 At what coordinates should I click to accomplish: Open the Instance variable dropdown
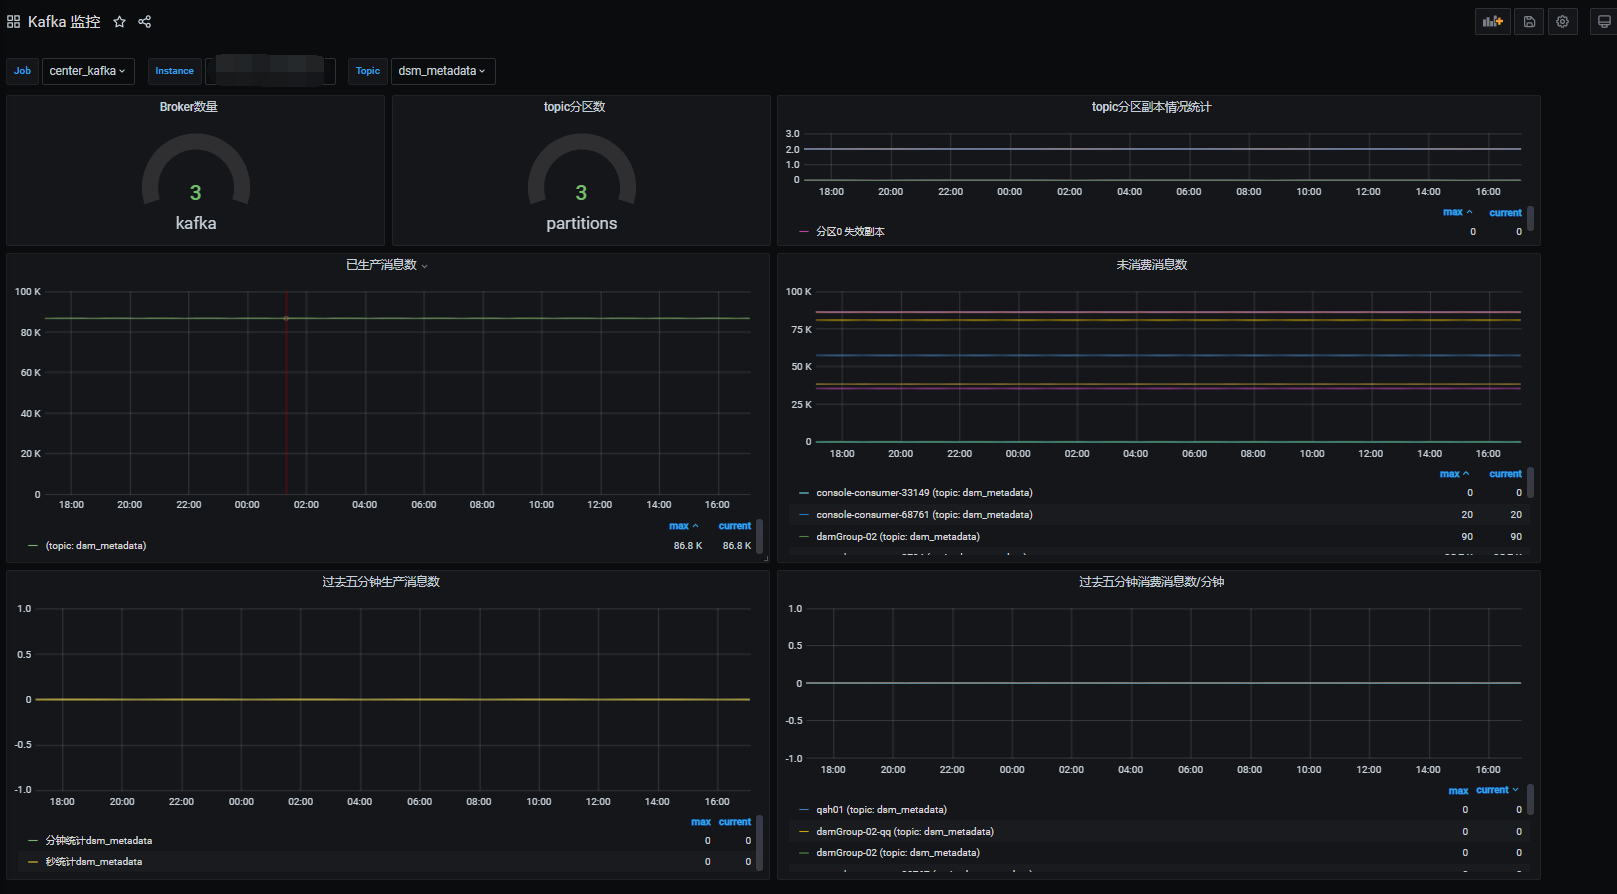click(270, 71)
